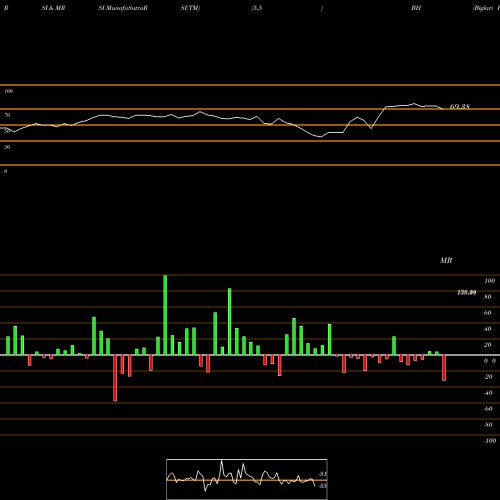Click the 'BH' ticker label at top
The image size is (500, 500).
click(416, 8)
